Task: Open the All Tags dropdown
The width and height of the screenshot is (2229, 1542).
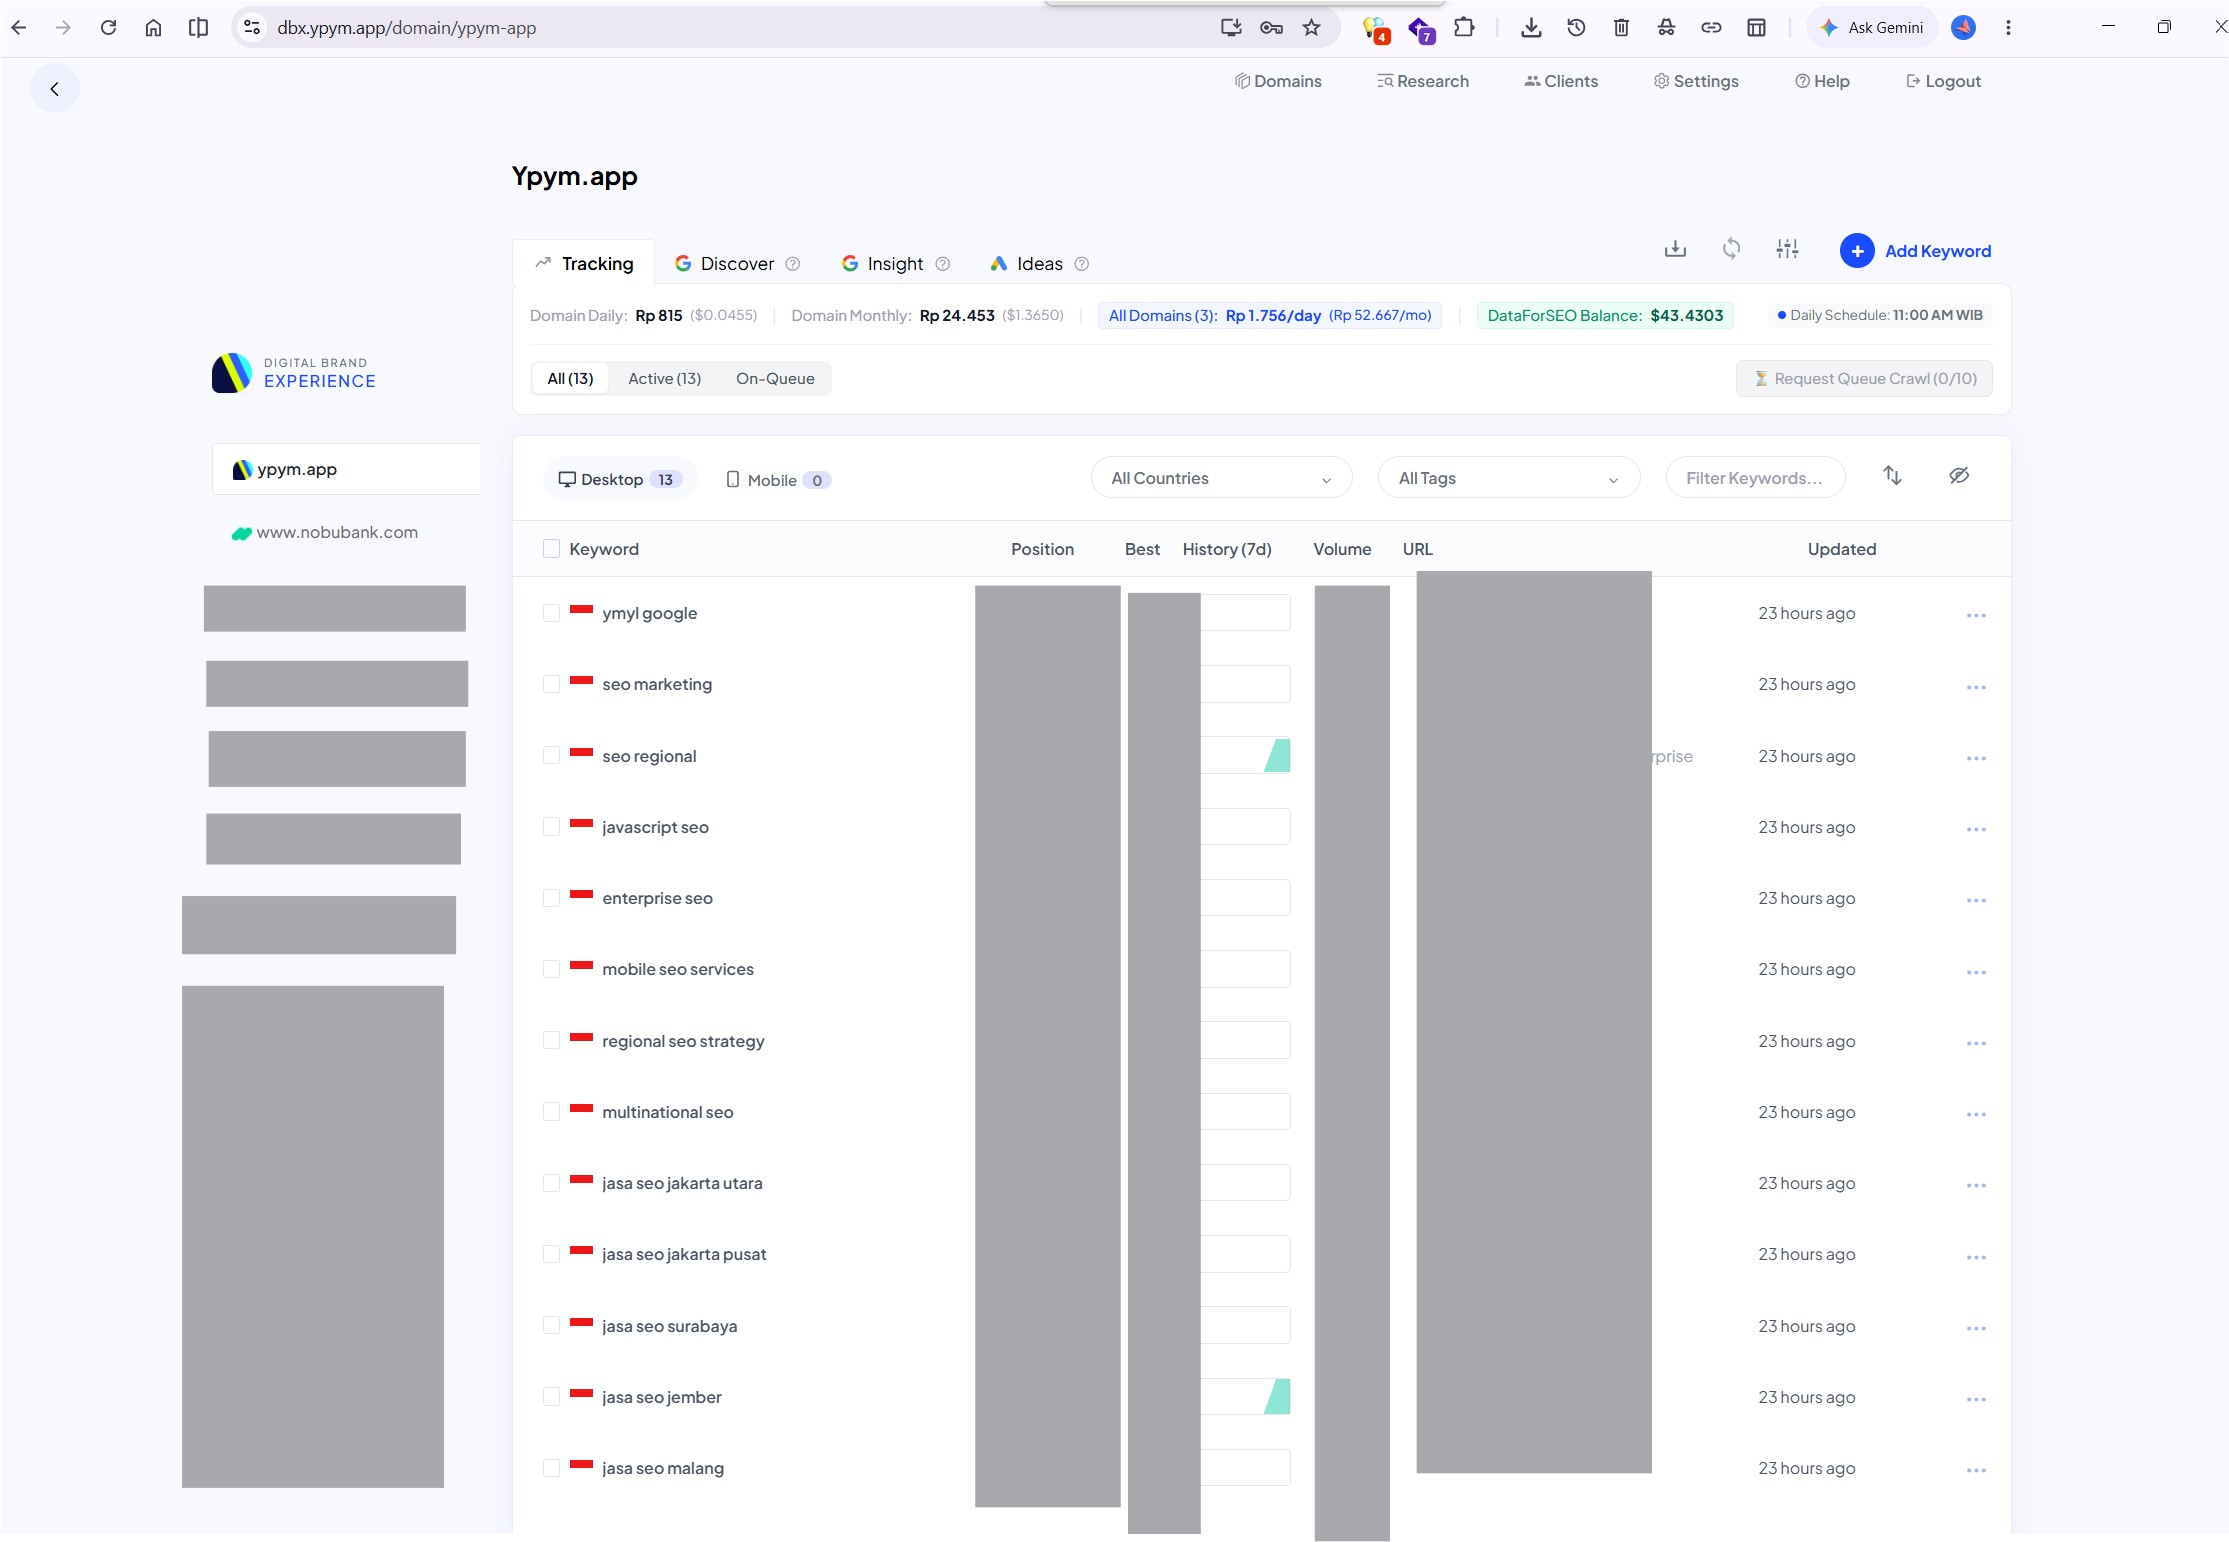Action: point(1508,478)
